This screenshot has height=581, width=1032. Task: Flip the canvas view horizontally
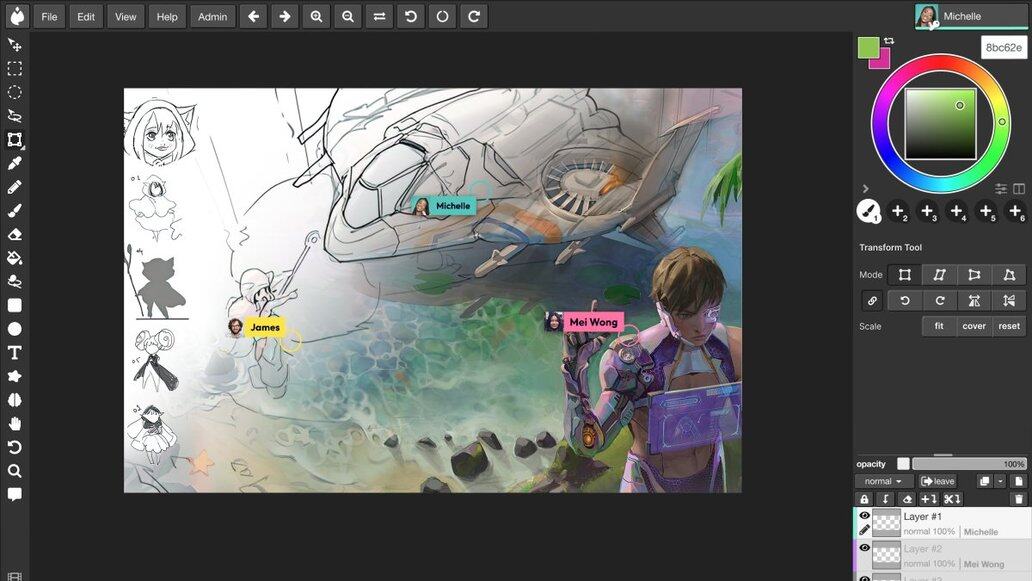tap(380, 16)
